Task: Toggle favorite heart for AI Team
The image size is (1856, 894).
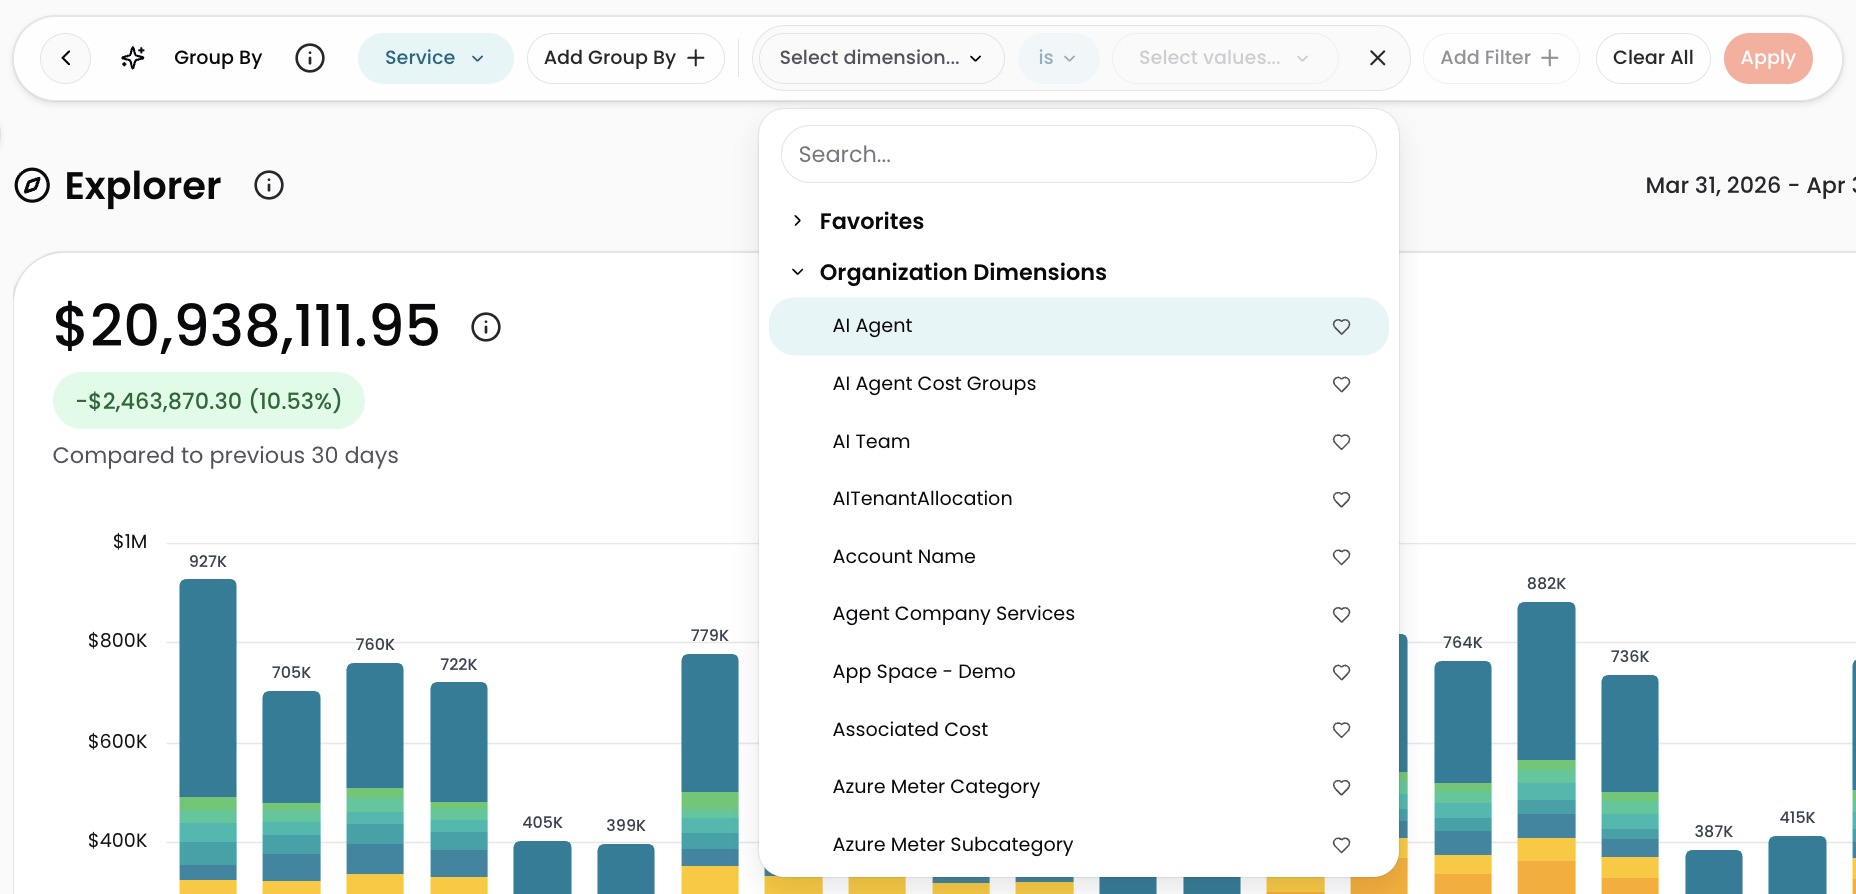Action: point(1341,442)
